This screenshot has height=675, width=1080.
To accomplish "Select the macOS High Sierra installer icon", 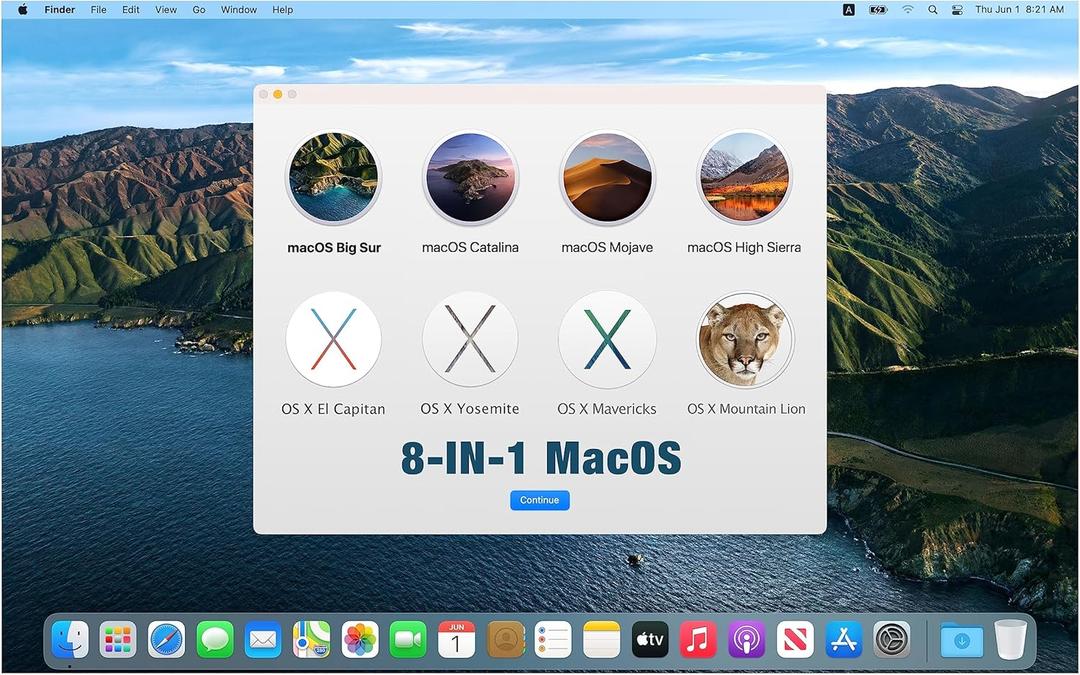I will [744, 176].
